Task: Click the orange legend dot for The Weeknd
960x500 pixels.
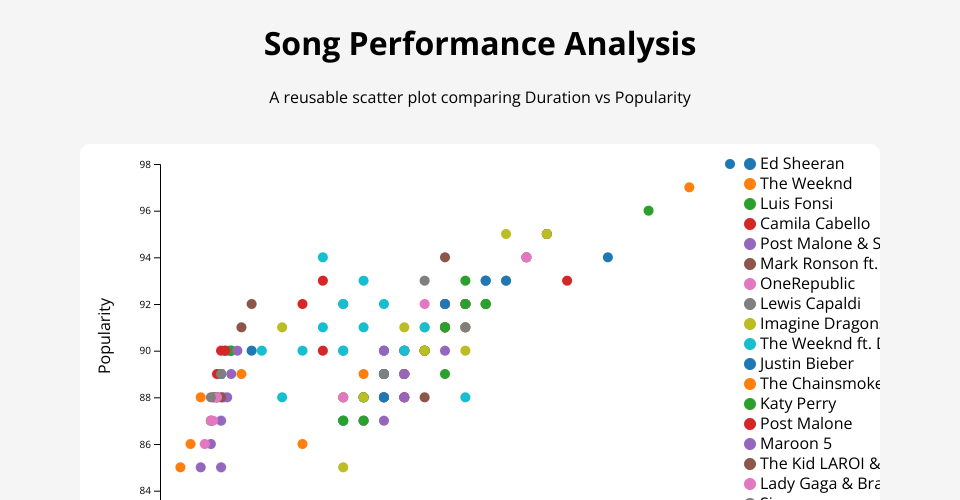Action: point(750,184)
